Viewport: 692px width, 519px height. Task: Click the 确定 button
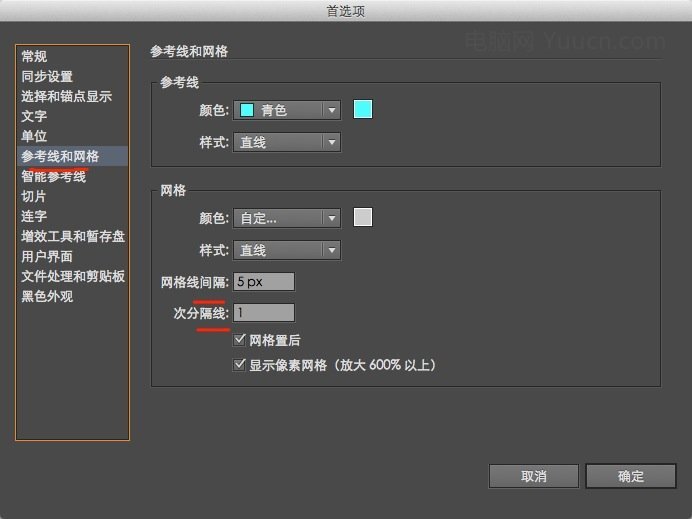[631, 476]
